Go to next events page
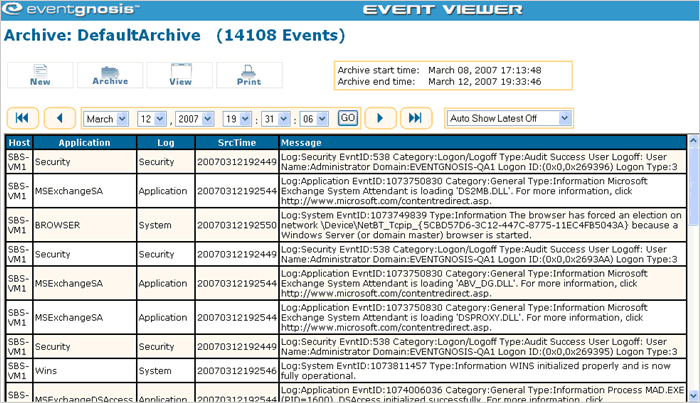The height and width of the screenshot is (403, 700). click(x=380, y=118)
